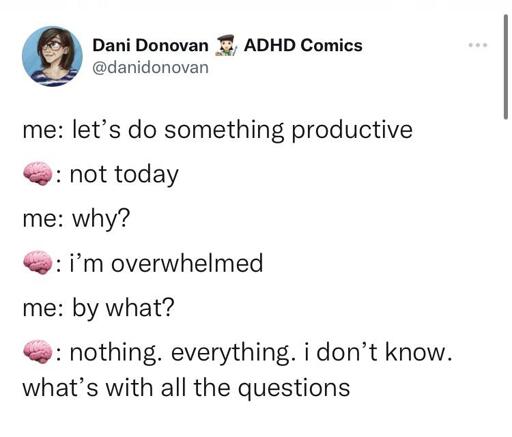Click the brain emoji before "nothing. everything."
Viewport: 512px width, 437px height.
click(38, 352)
